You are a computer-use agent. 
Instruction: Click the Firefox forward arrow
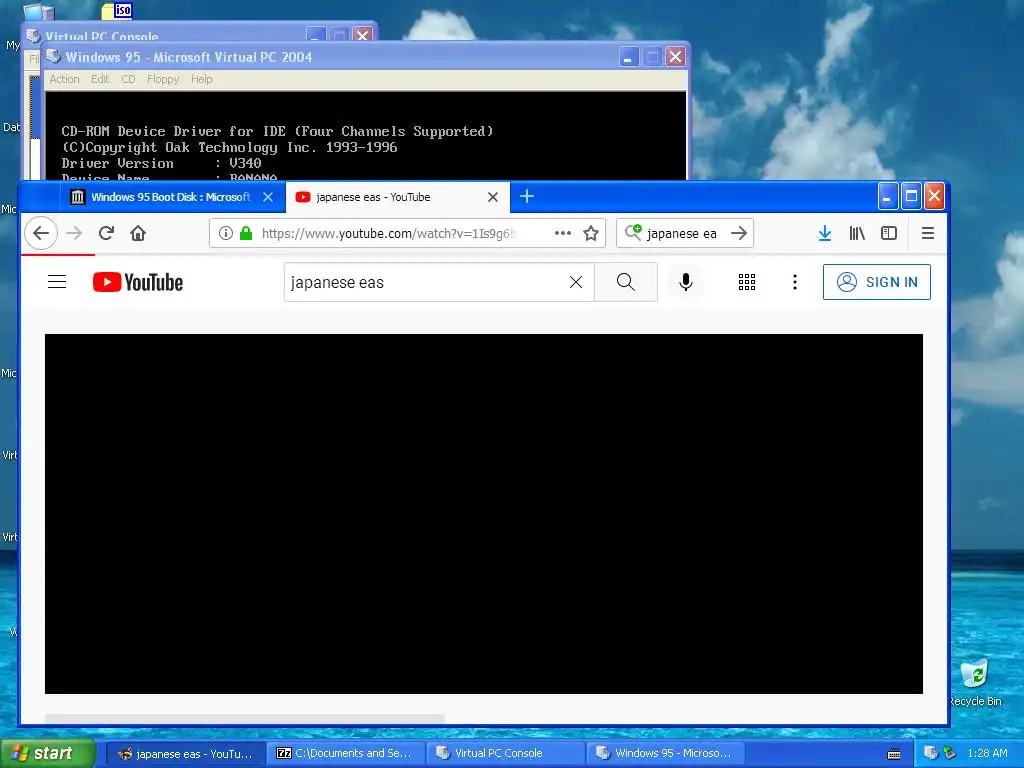[x=74, y=233]
